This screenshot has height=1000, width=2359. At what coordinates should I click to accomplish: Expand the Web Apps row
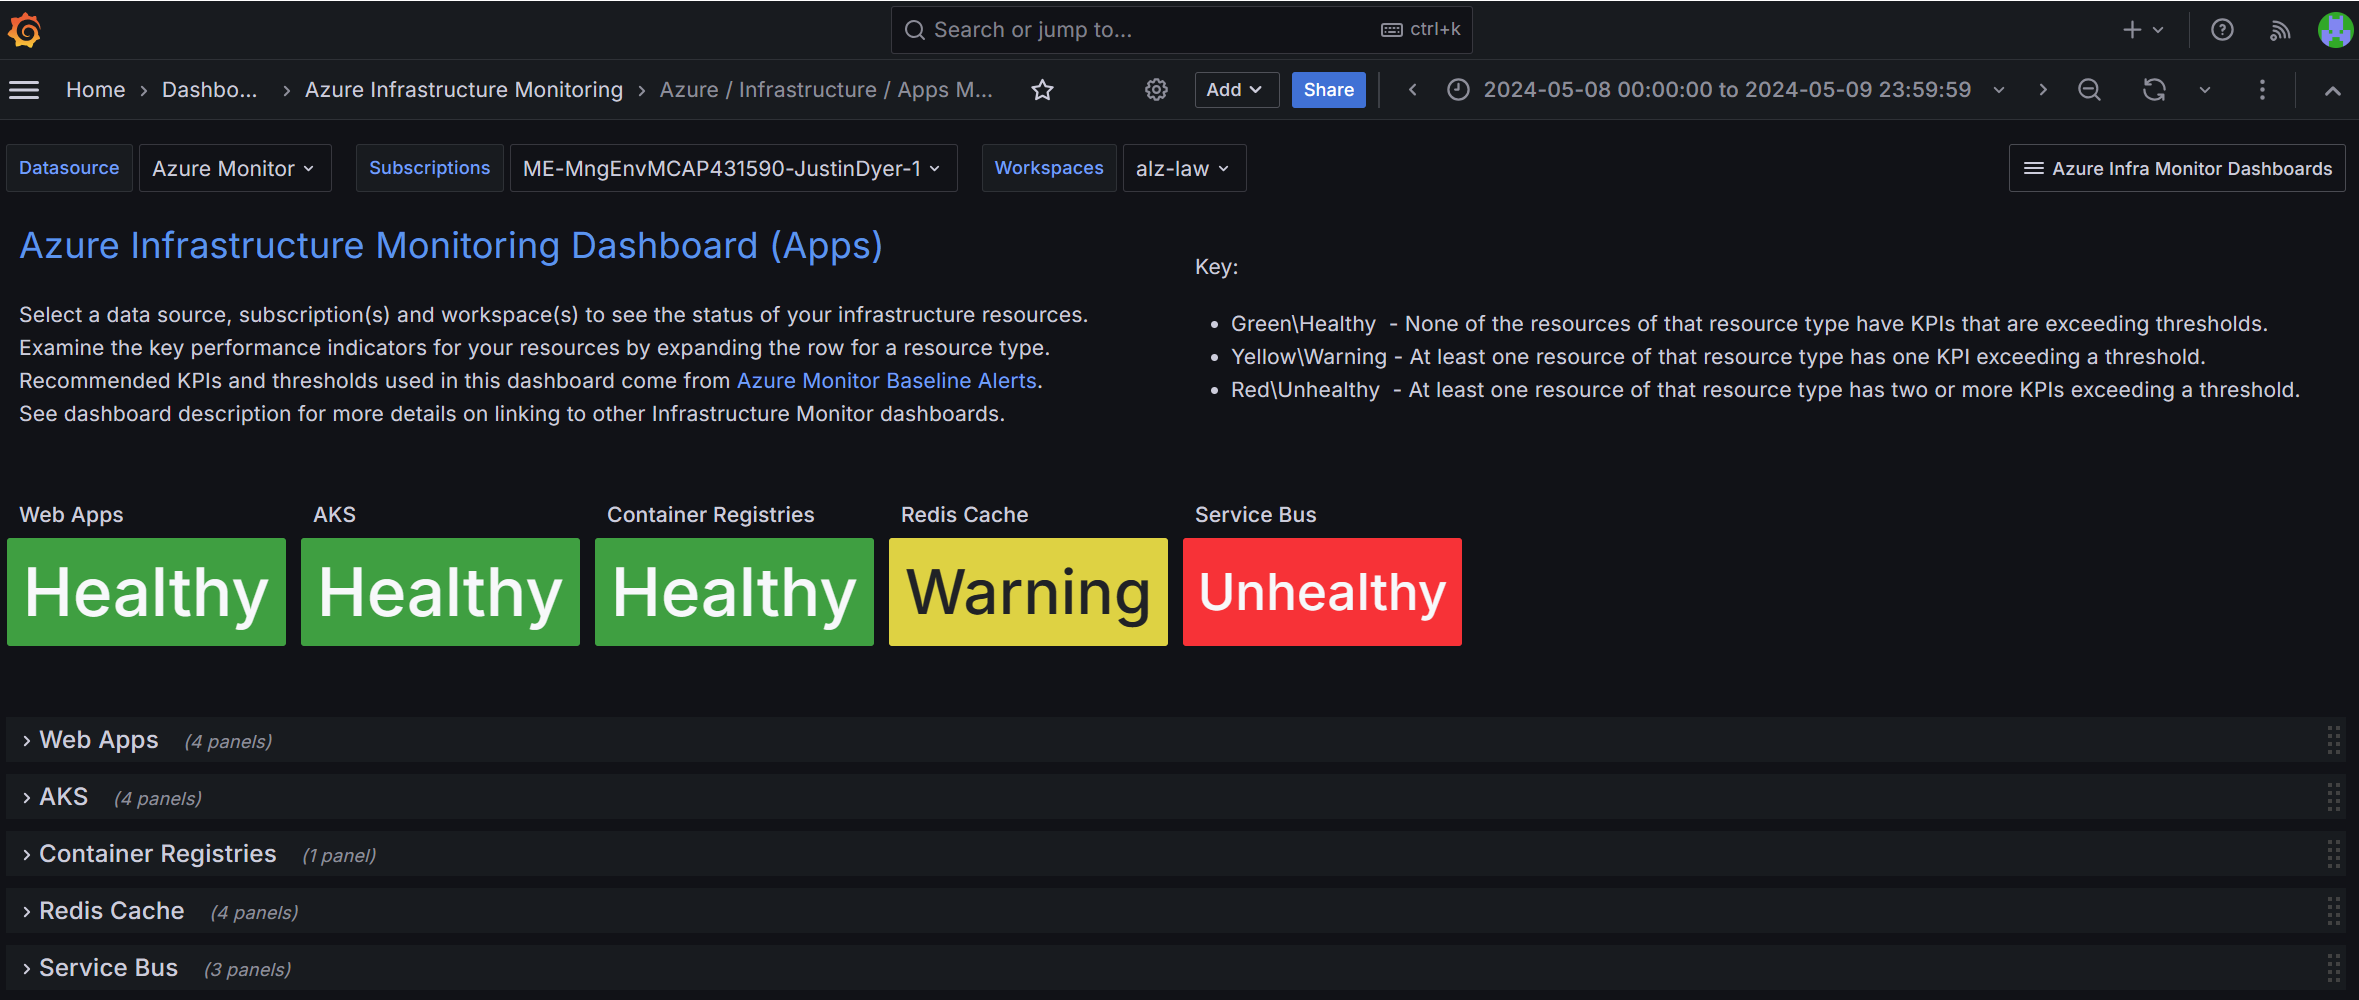point(98,740)
